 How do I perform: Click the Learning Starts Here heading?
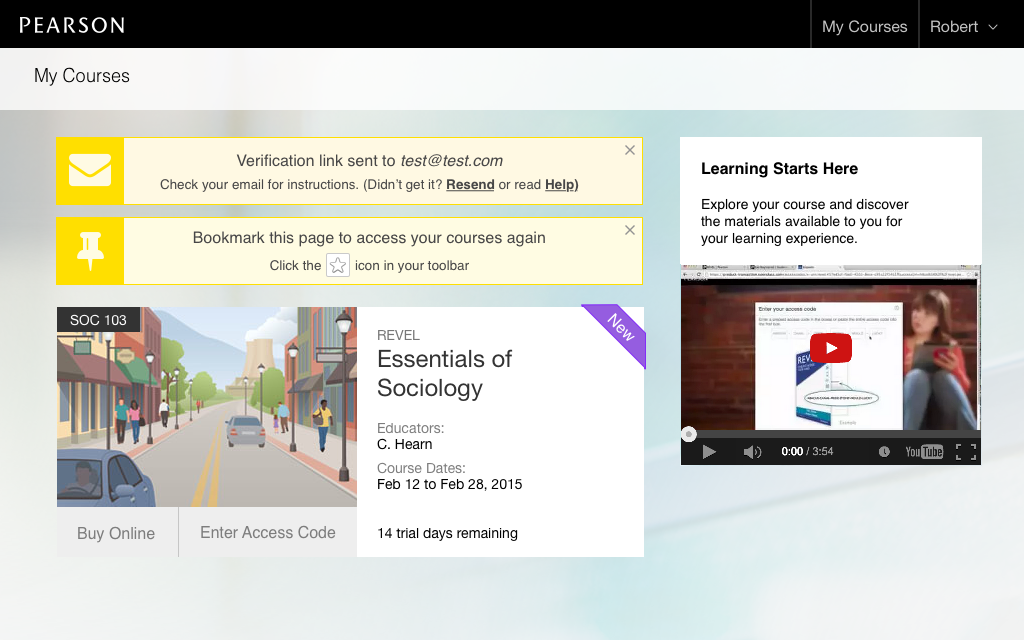point(779,168)
